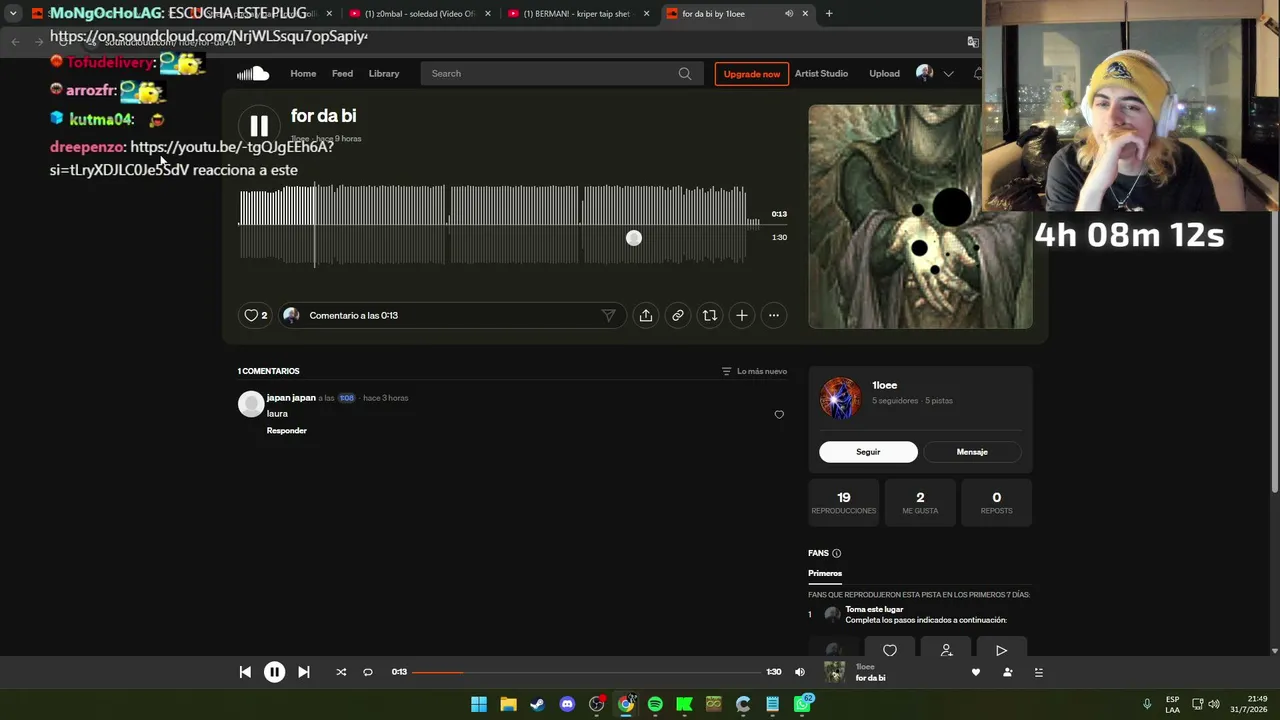Follow the artist from the player bar
This screenshot has height=720, width=1280.
point(1008,672)
